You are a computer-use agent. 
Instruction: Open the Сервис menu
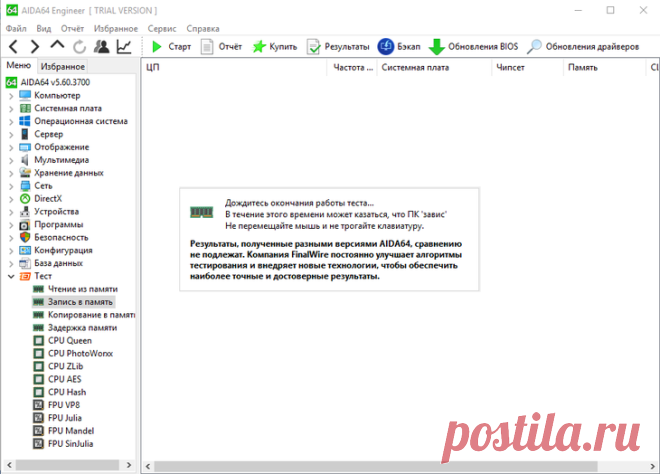162,29
